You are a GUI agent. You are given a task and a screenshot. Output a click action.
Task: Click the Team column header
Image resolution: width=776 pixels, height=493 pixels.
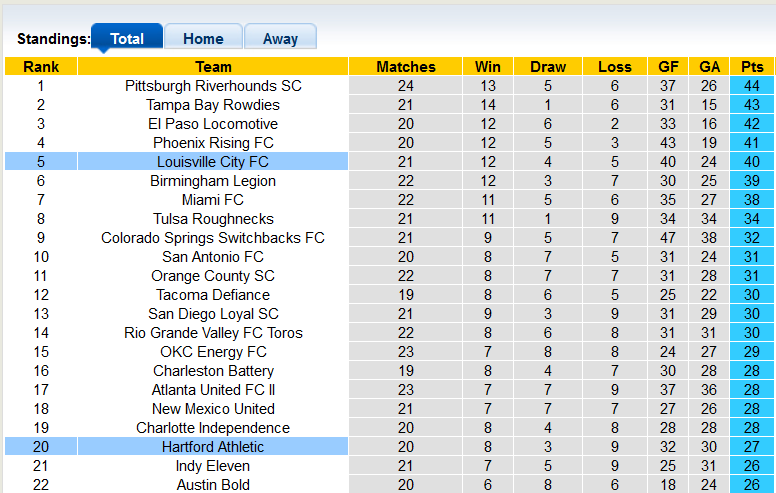tap(213, 67)
